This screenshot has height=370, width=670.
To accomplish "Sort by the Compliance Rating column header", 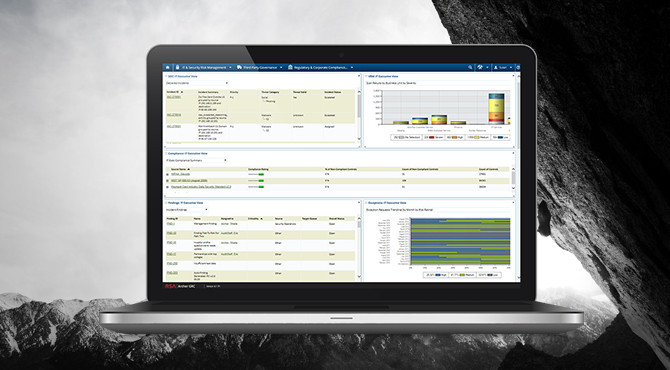I will pyautogui.click(x=258, y=169).
